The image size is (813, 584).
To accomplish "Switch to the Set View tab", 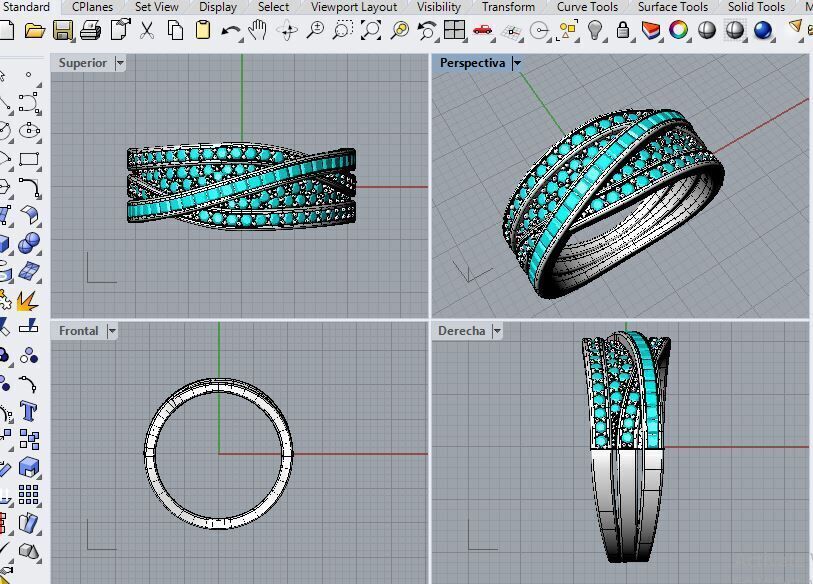I will [157, 7].
